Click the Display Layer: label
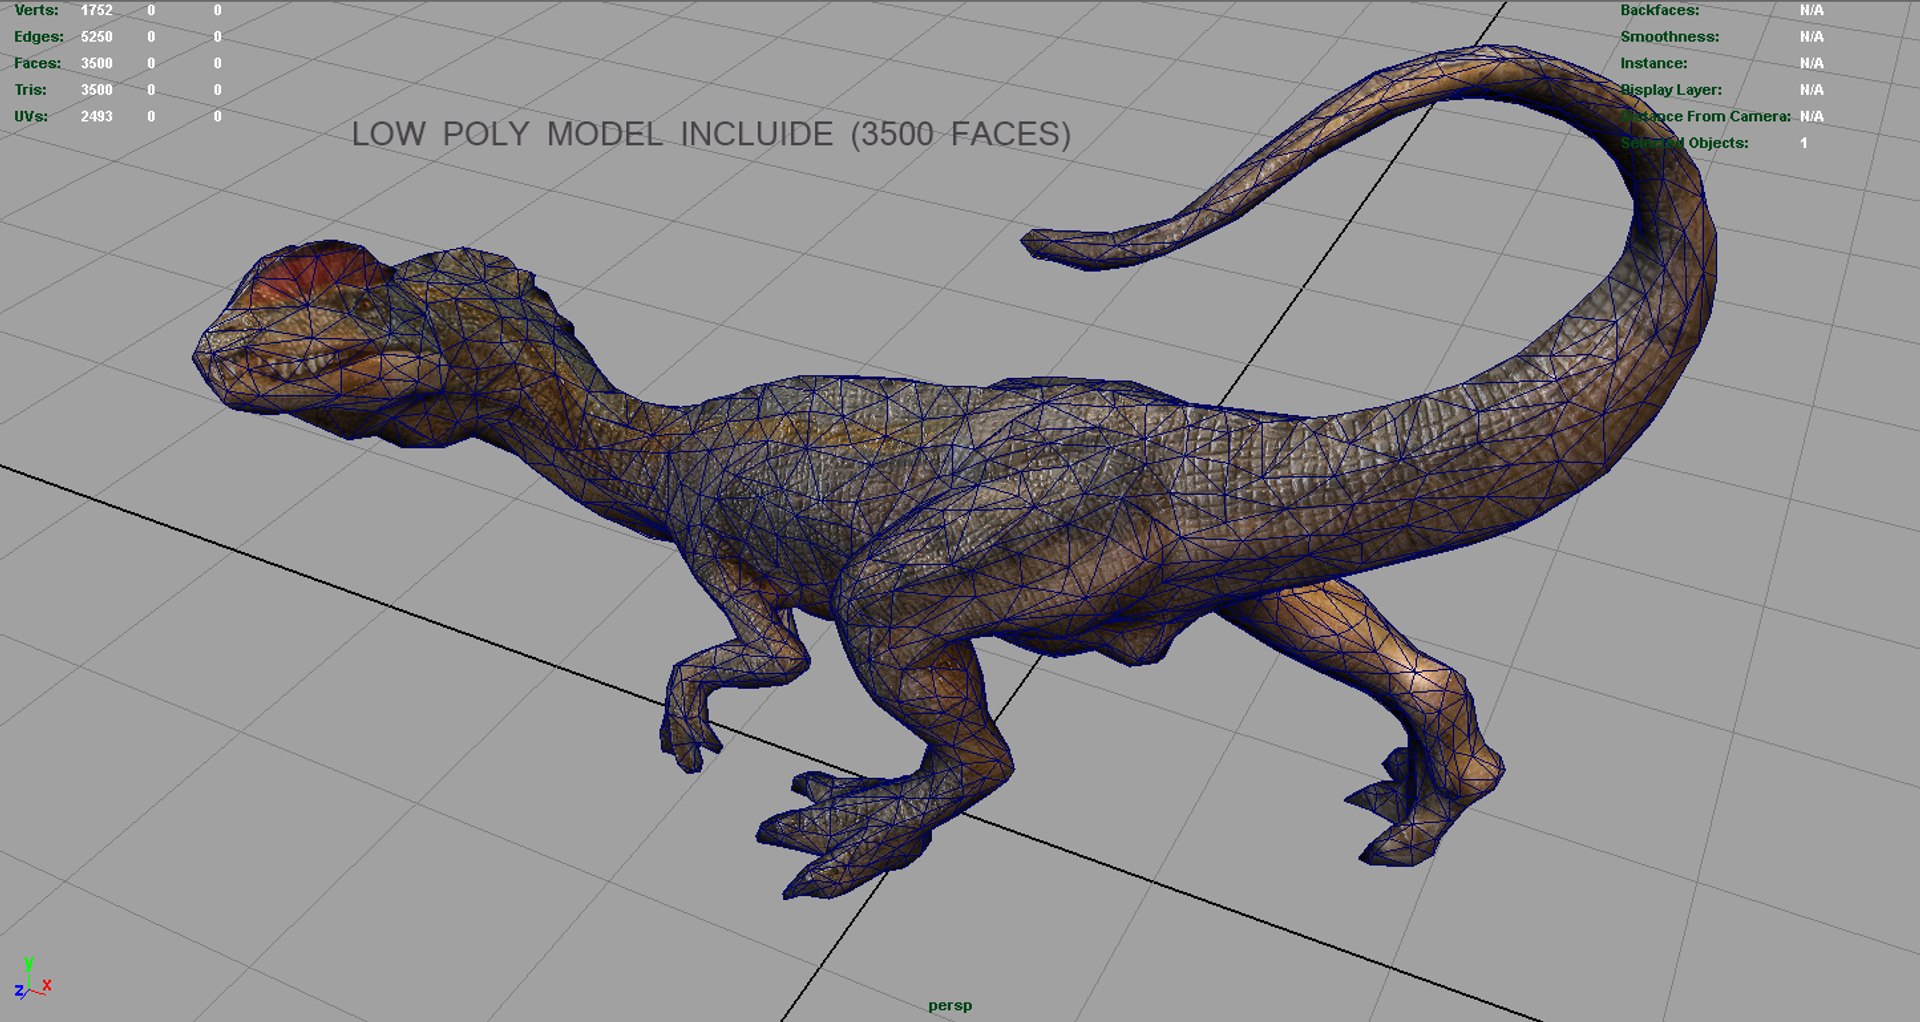 (1670, 90)
